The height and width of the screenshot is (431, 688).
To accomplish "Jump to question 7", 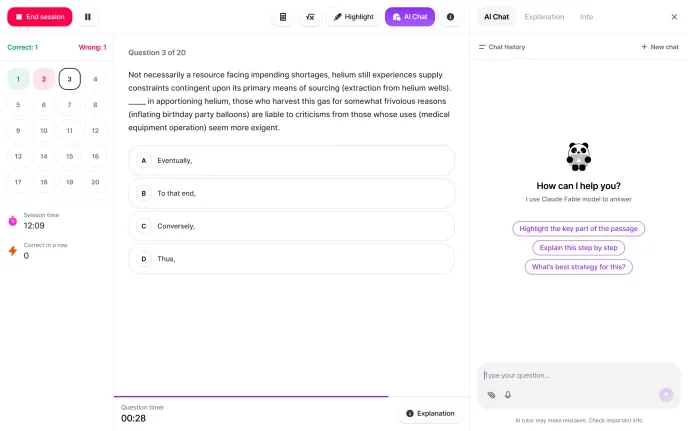I will click(69, 105).
